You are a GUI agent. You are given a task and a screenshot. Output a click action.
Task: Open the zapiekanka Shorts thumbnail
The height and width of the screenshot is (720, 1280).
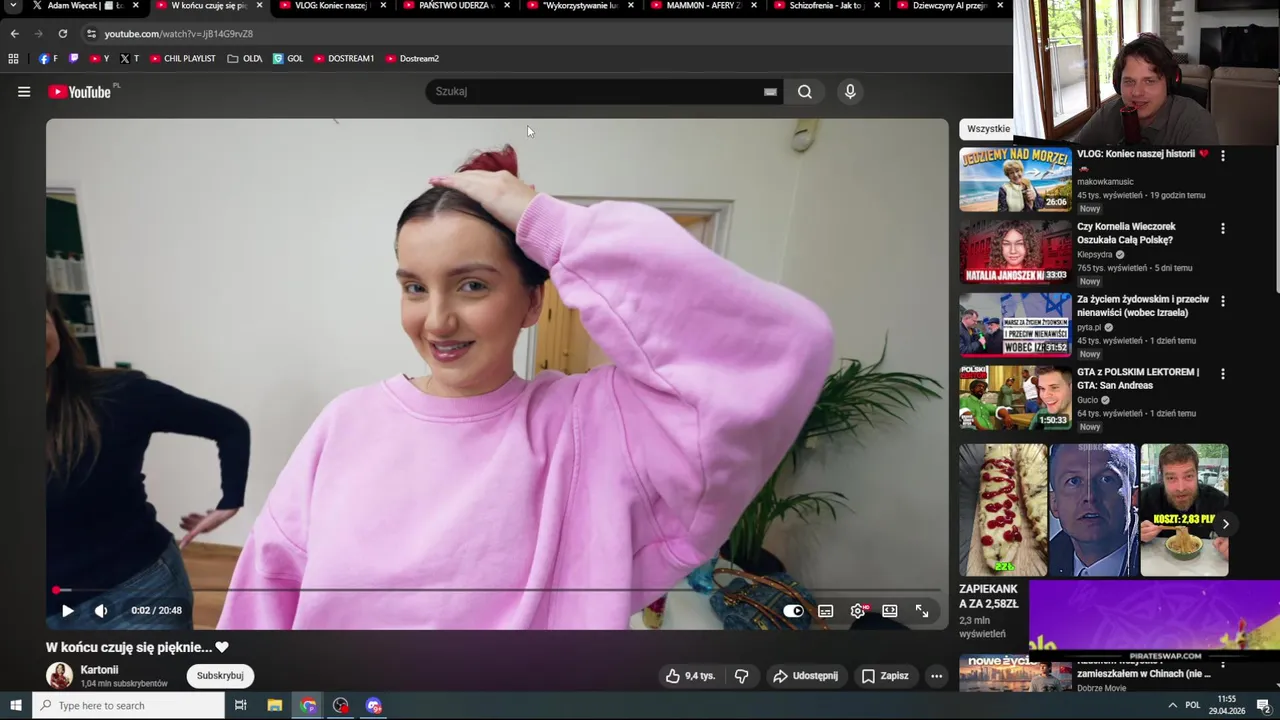pos(1003,510)
